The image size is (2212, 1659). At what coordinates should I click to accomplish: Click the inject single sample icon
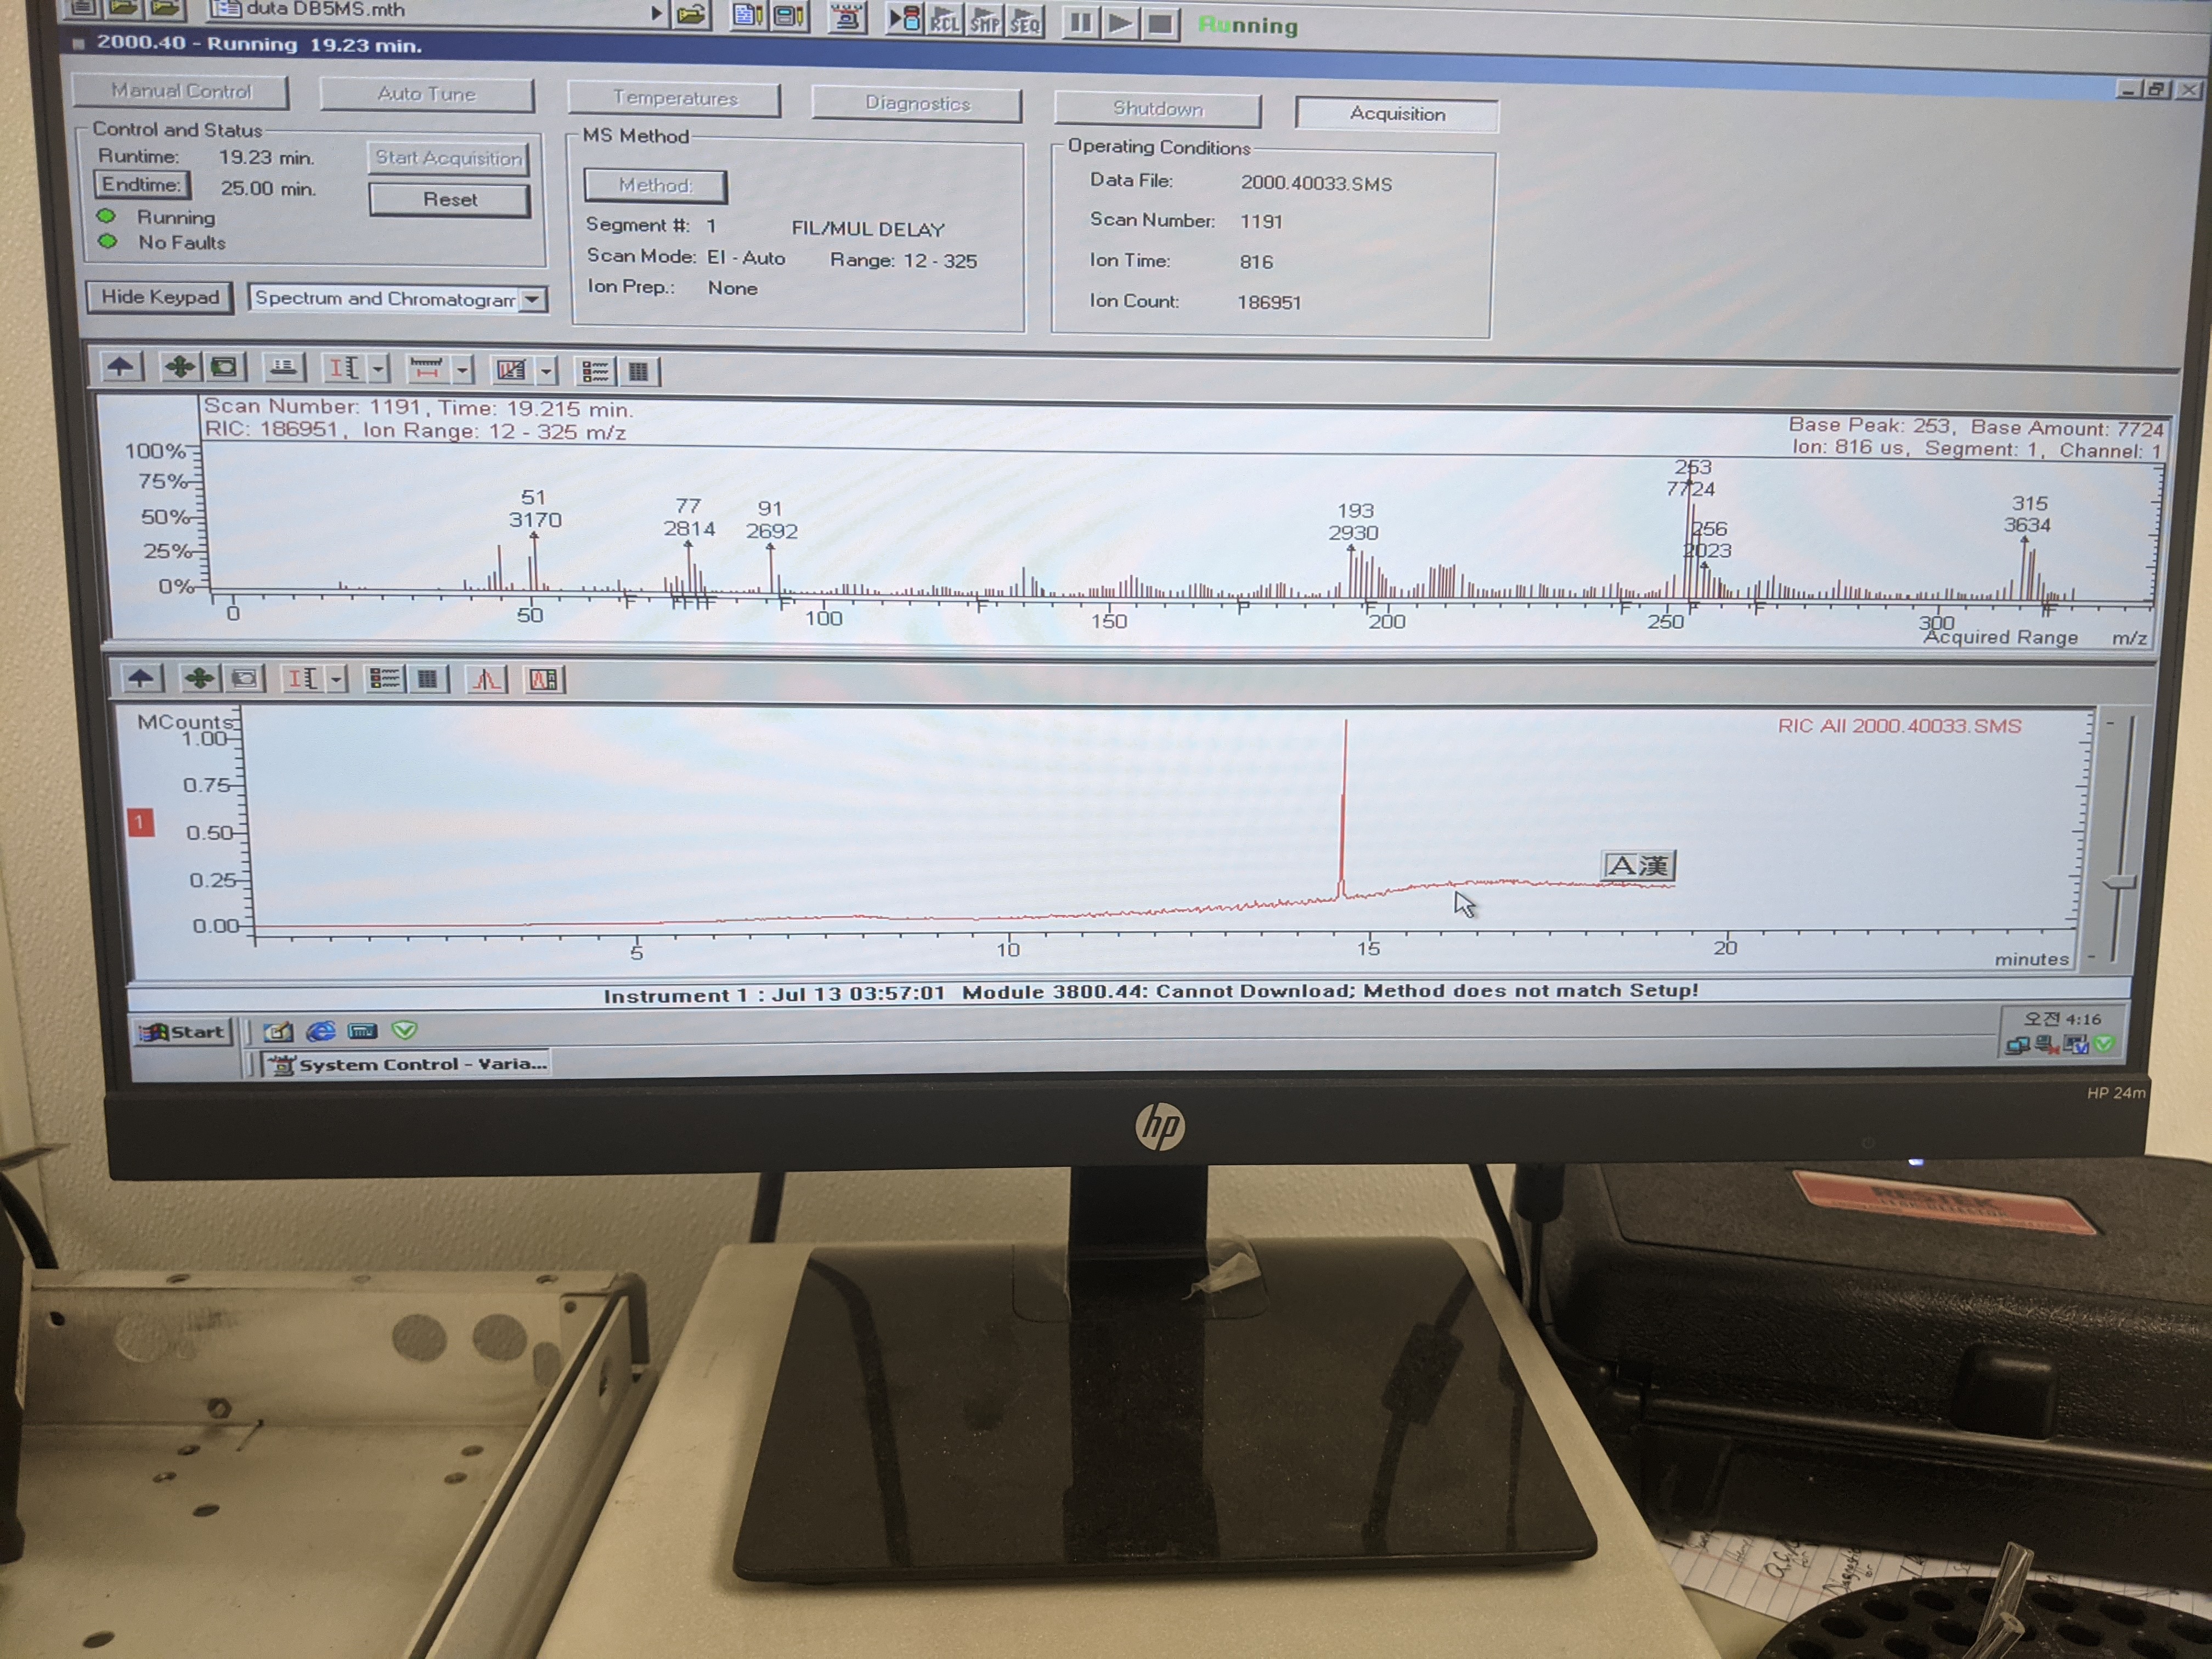(905, 19)
